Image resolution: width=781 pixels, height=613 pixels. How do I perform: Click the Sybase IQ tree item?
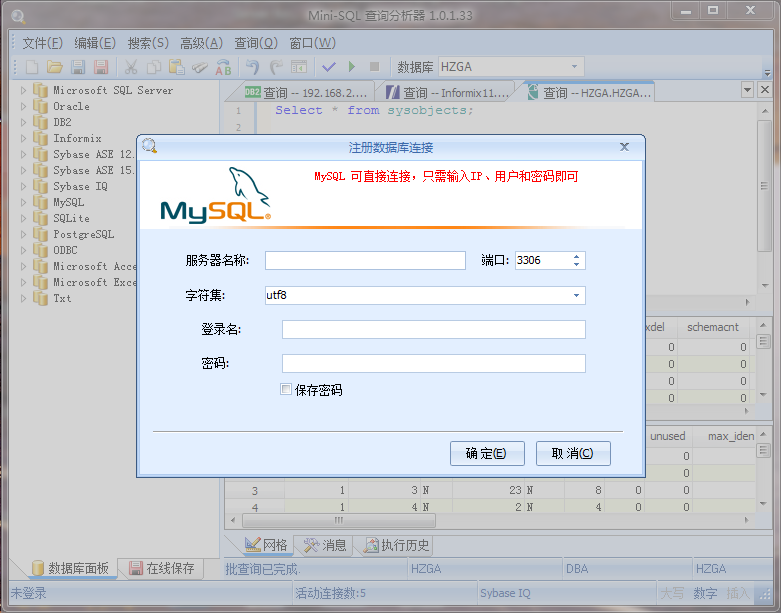pyautogui.click(x=80, y=186)
